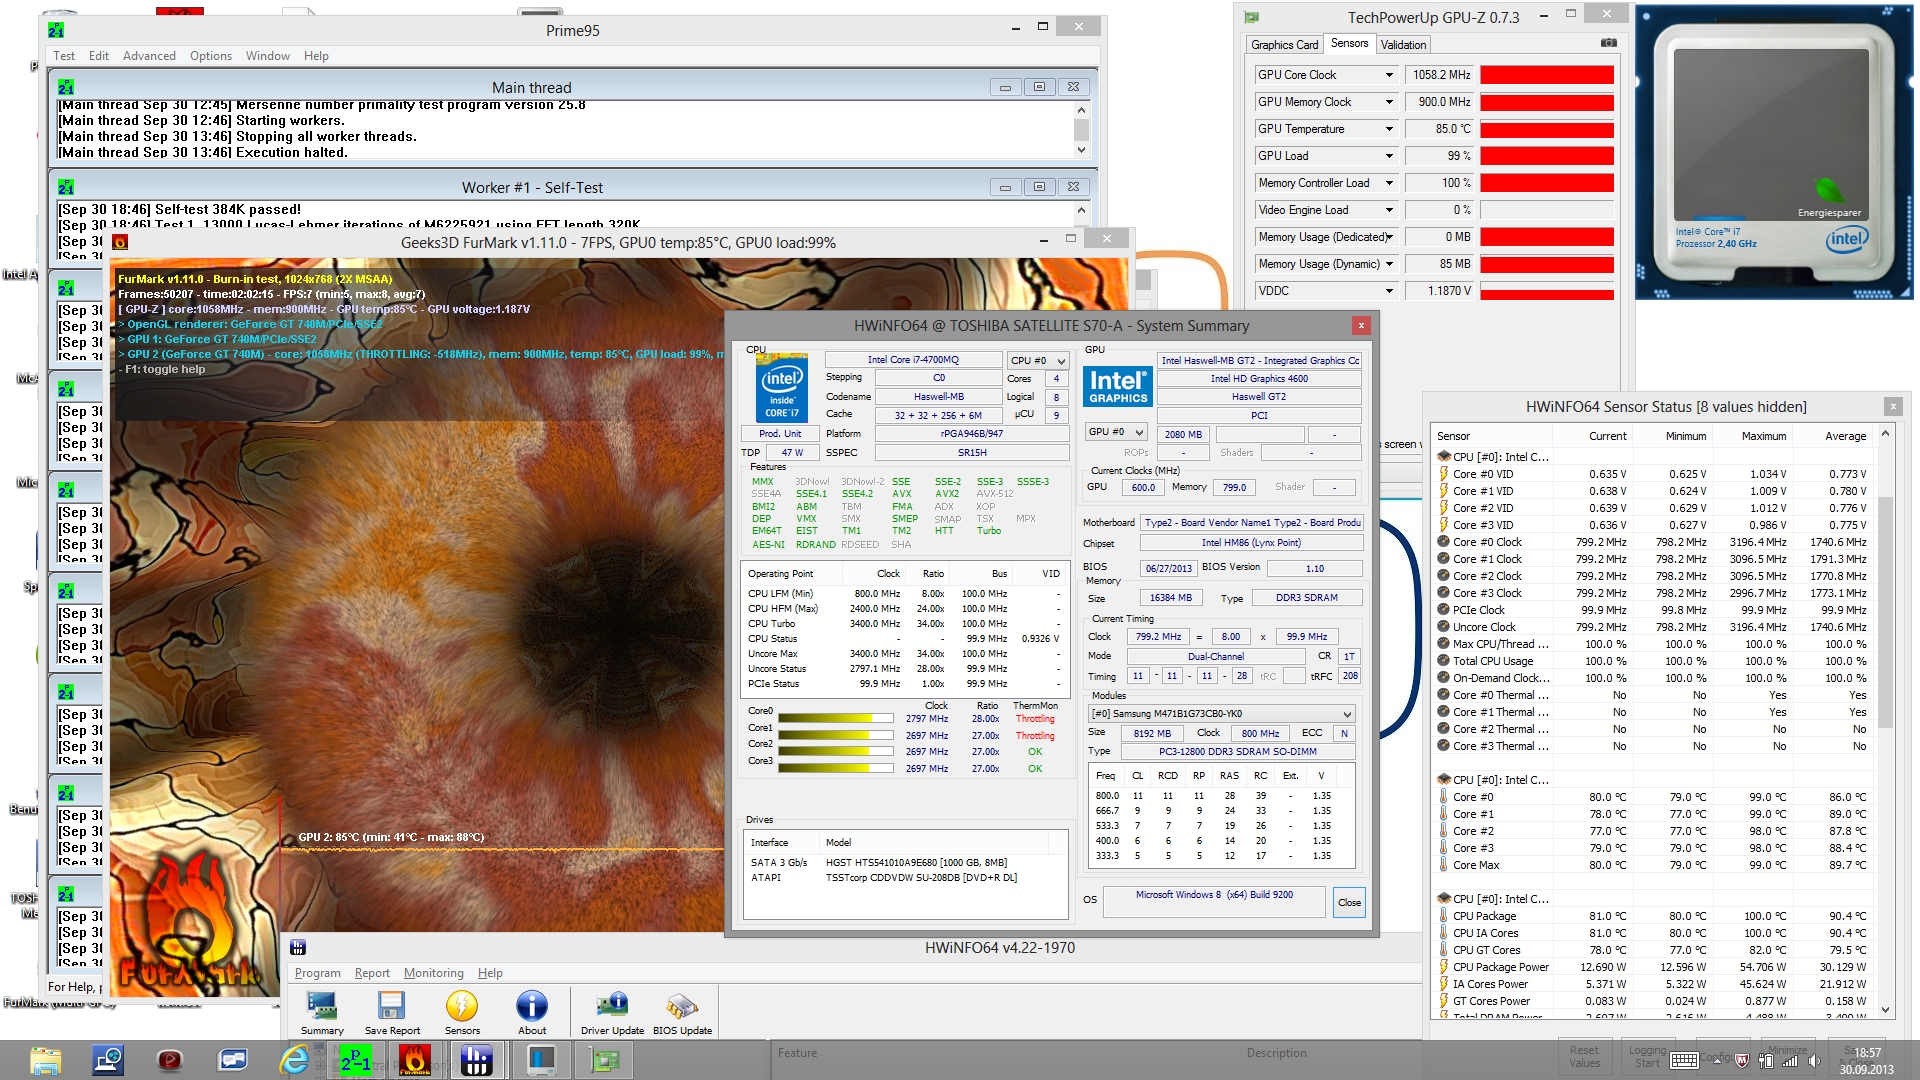
Task: Open HWiNFO64 Monitoring menu
Action: pyautogui.click(x=434, y=973)
